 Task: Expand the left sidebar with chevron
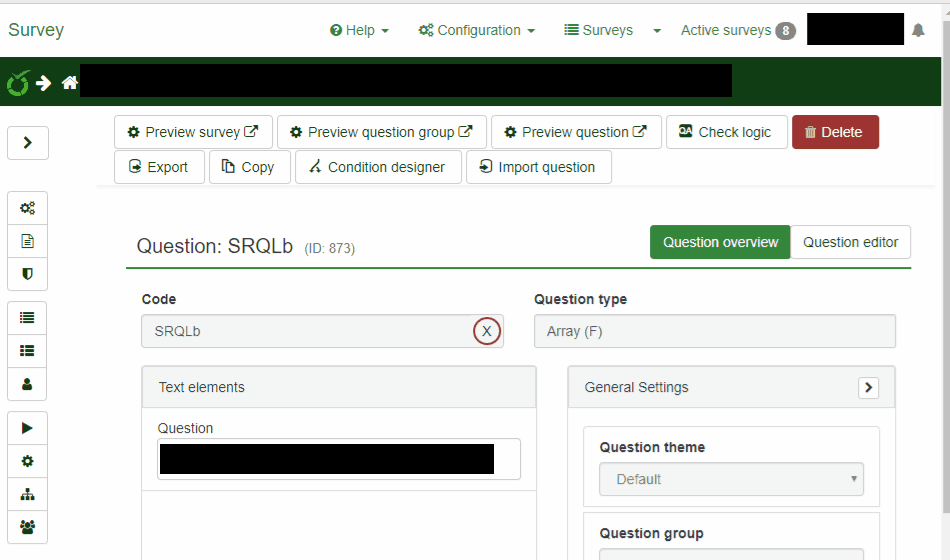(x=28, y=143)
